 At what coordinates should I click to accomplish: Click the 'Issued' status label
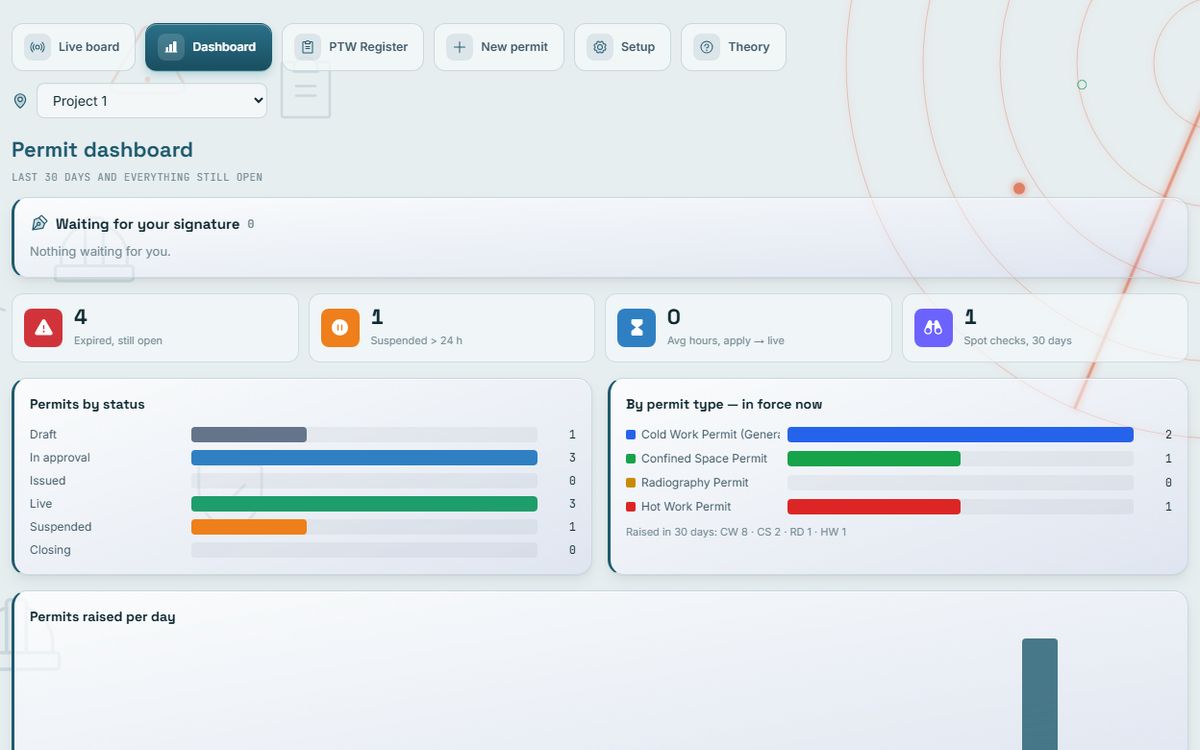point(48,481)
